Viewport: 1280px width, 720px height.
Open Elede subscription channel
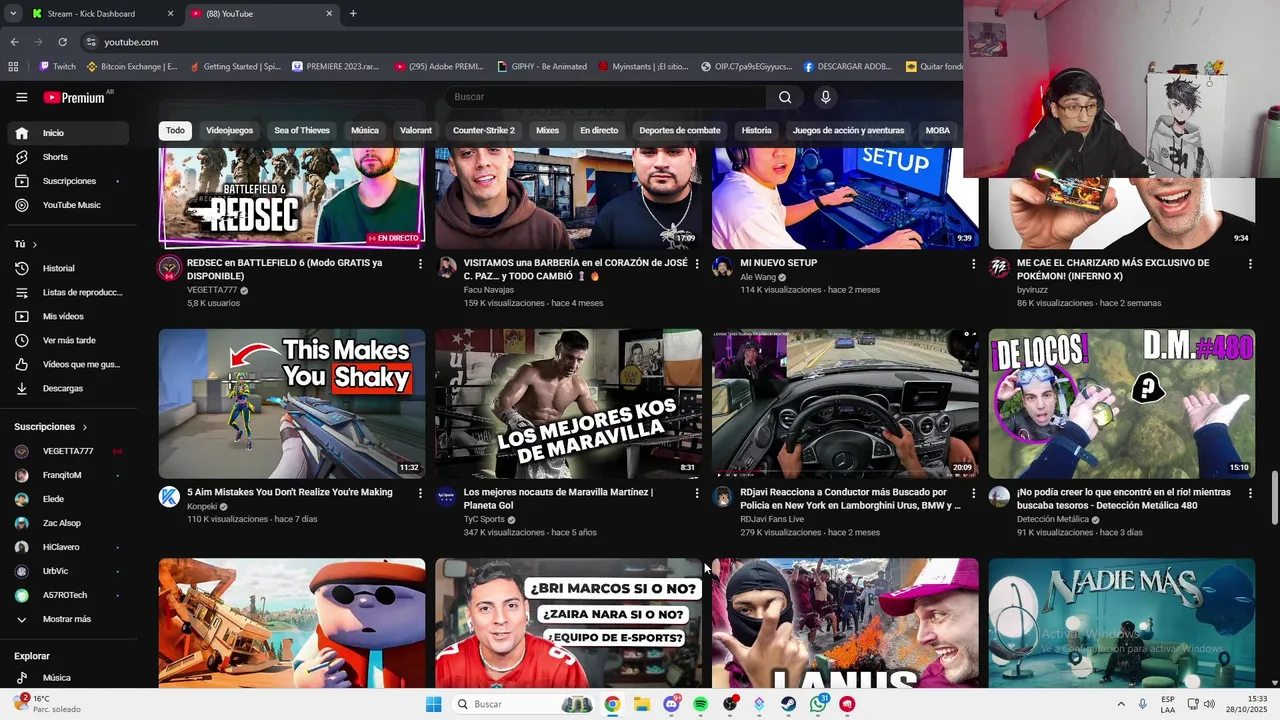tap(68, 499)
